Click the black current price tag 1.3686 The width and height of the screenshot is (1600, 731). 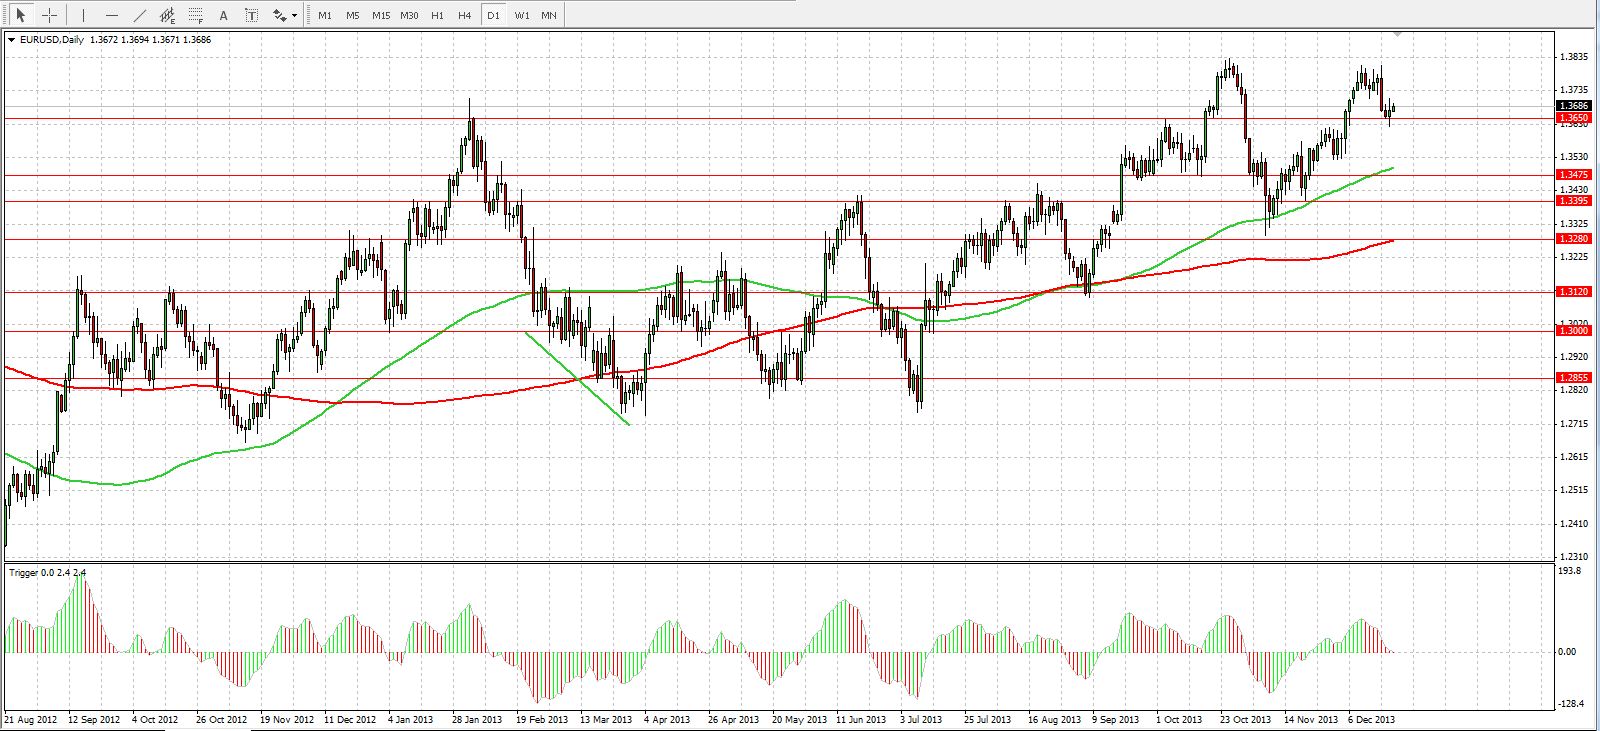[1574, 105]
